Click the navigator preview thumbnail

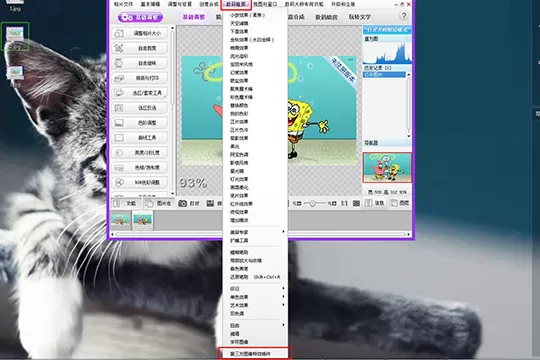coord(387,167)
